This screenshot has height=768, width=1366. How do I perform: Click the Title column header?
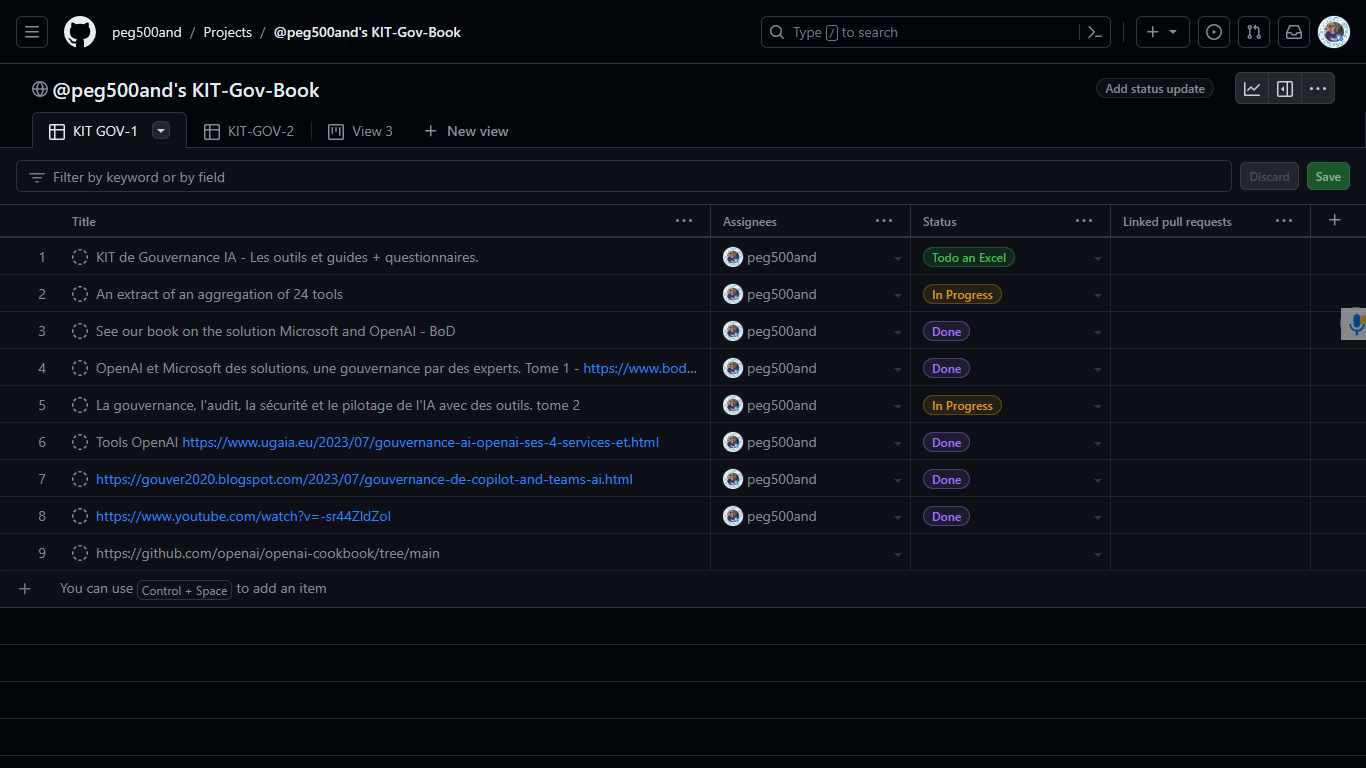tap(84, 221)
